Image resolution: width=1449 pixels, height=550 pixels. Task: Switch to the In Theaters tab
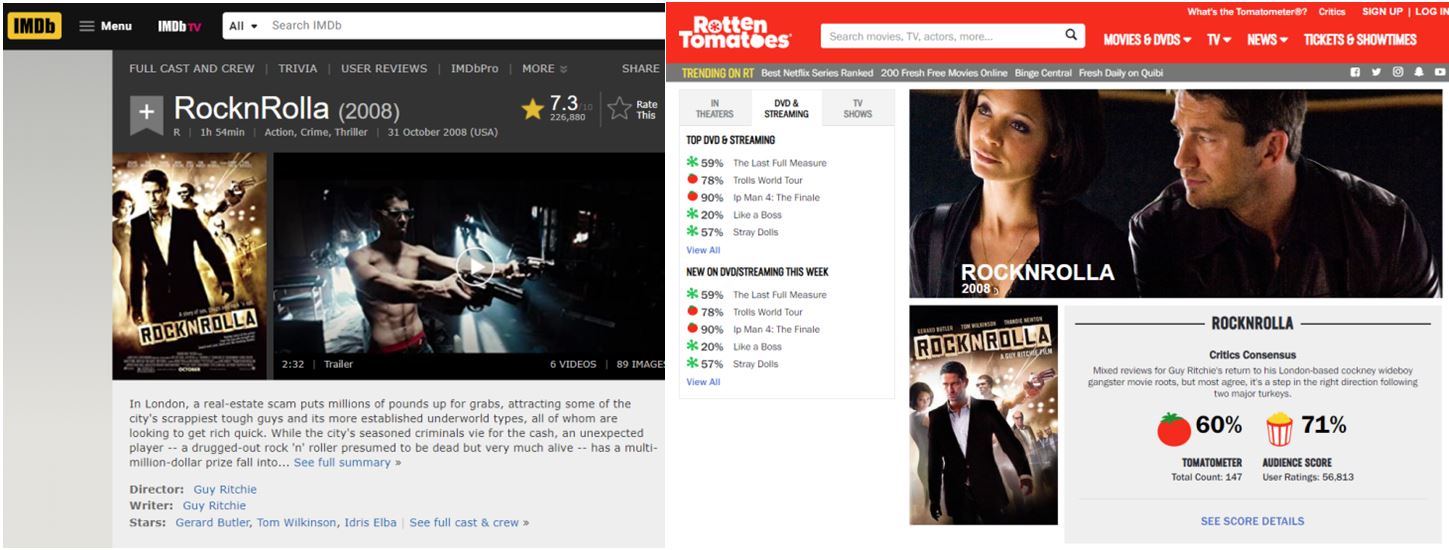point(714,108)
